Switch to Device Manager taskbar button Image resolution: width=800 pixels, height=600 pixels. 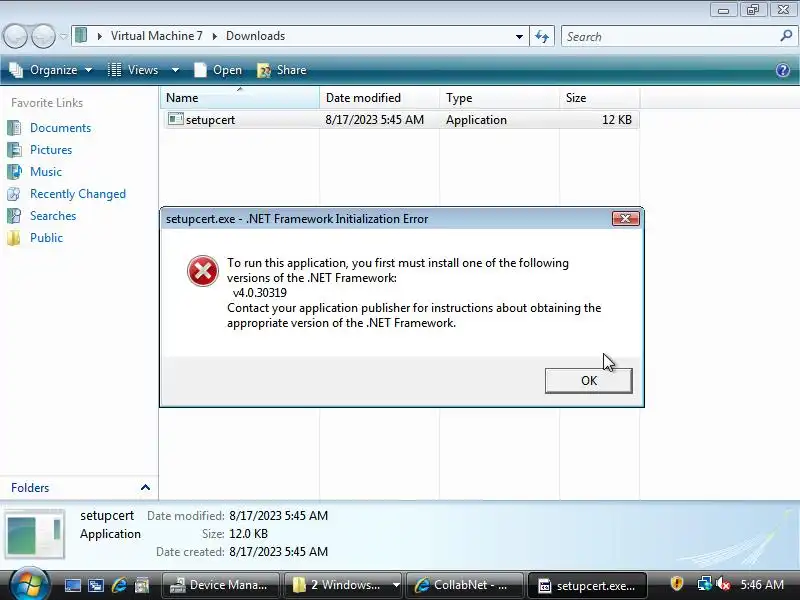220,585
